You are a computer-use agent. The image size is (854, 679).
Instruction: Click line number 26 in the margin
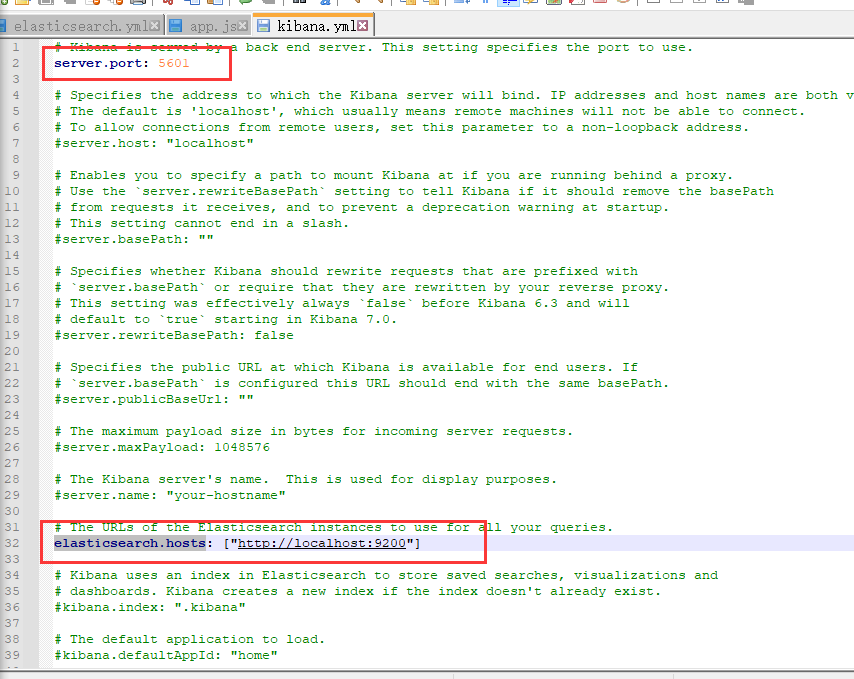point(12,447)
